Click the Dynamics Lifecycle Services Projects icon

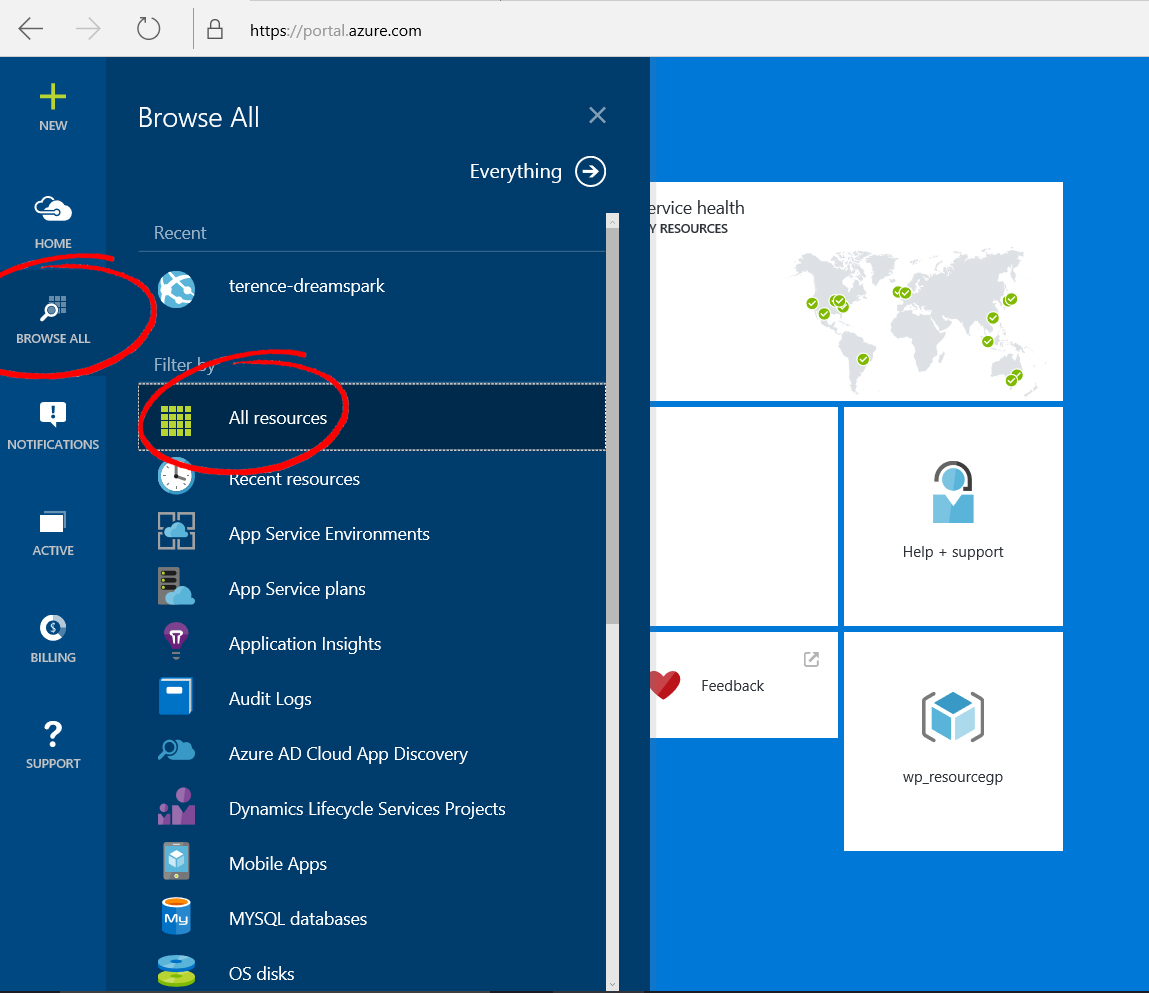click(x=177, y=806)
